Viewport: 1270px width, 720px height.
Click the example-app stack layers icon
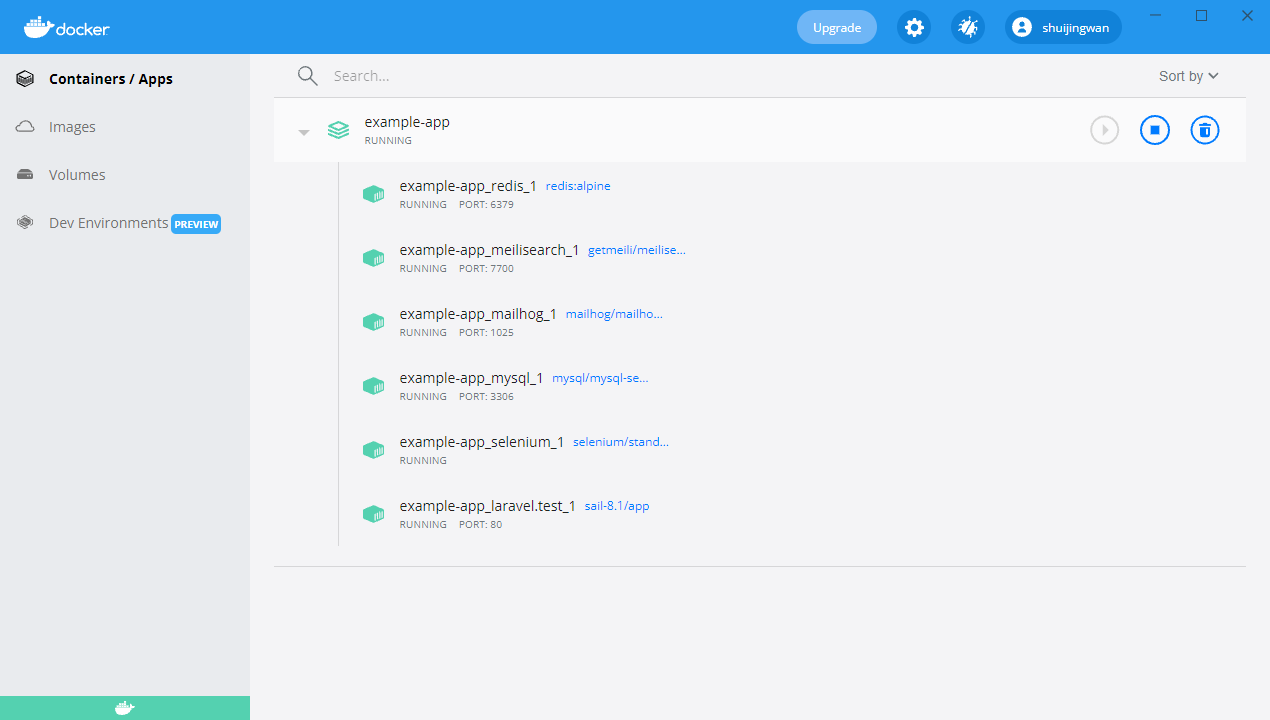pyautogui.click(x=338, y=130)
